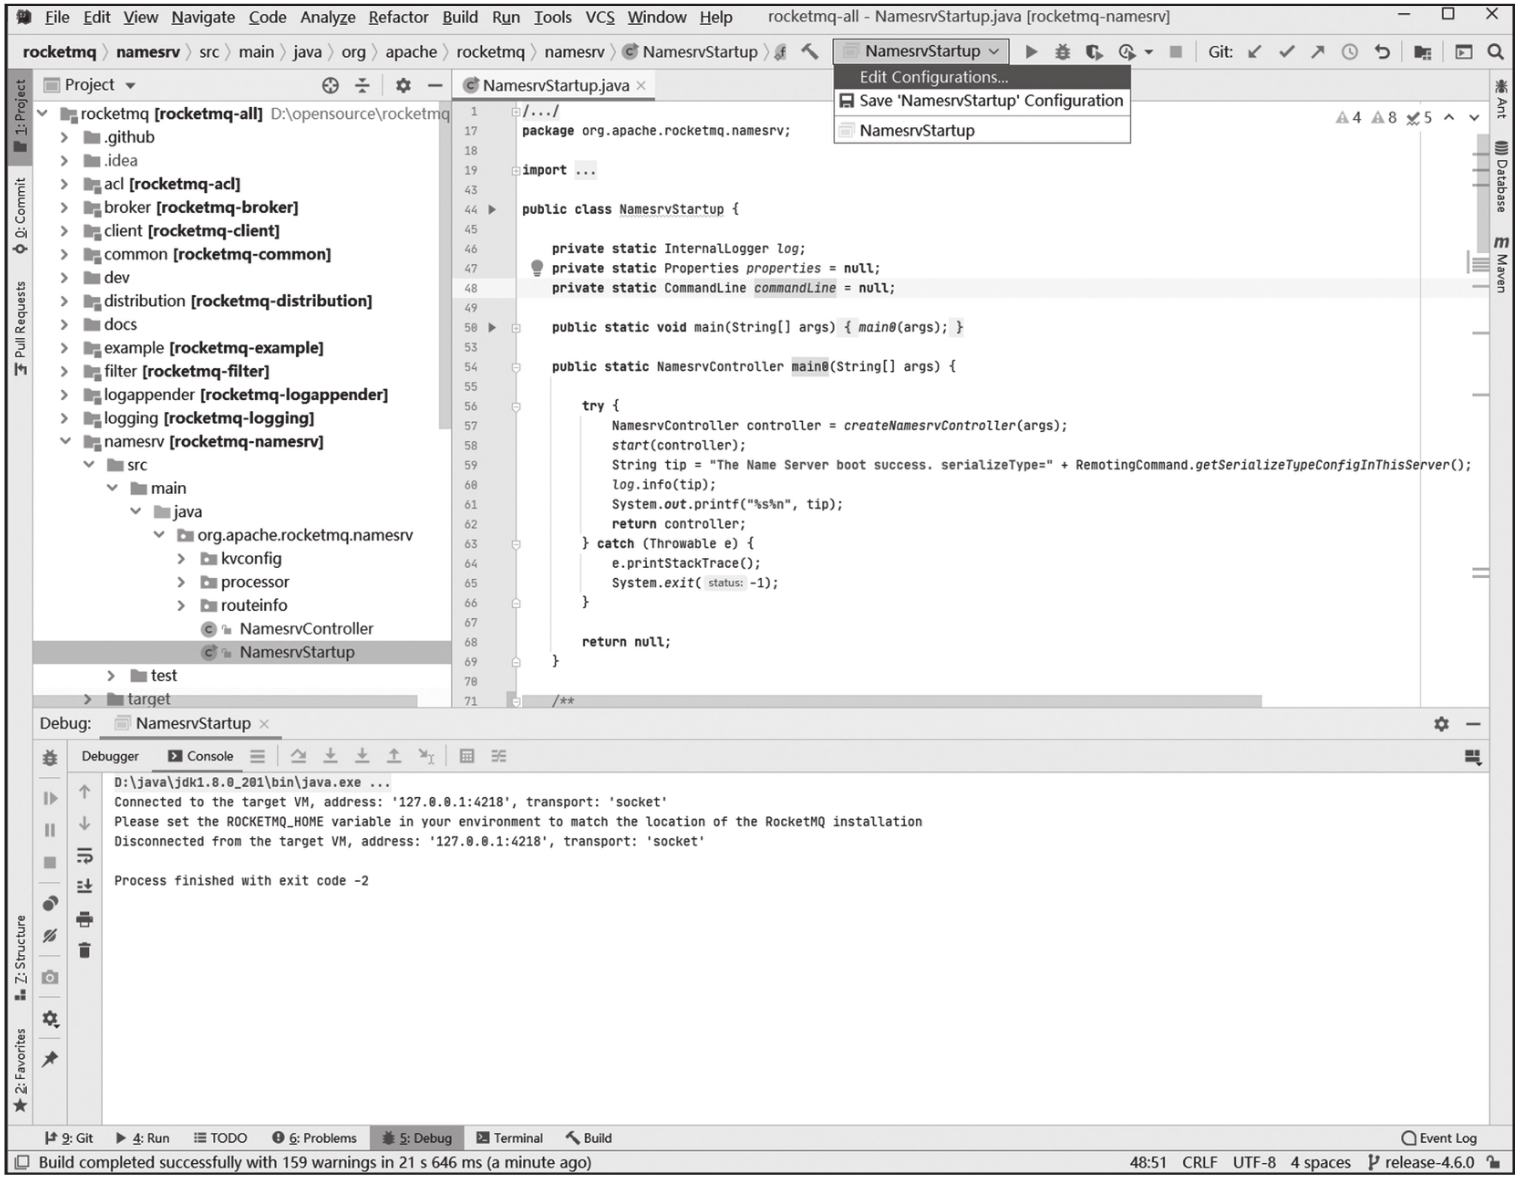
Task: Click thread dump camera icon in Debug sidebar
Action: 50,977
